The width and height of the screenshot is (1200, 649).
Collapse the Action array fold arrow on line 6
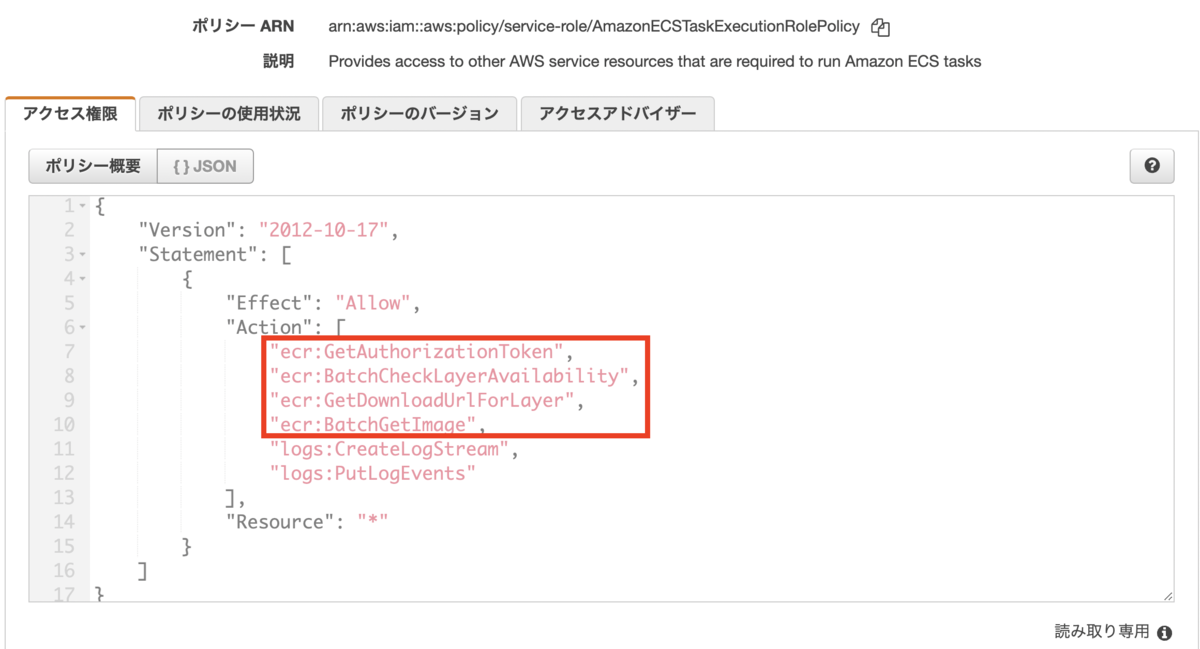(x=83, y=328)
